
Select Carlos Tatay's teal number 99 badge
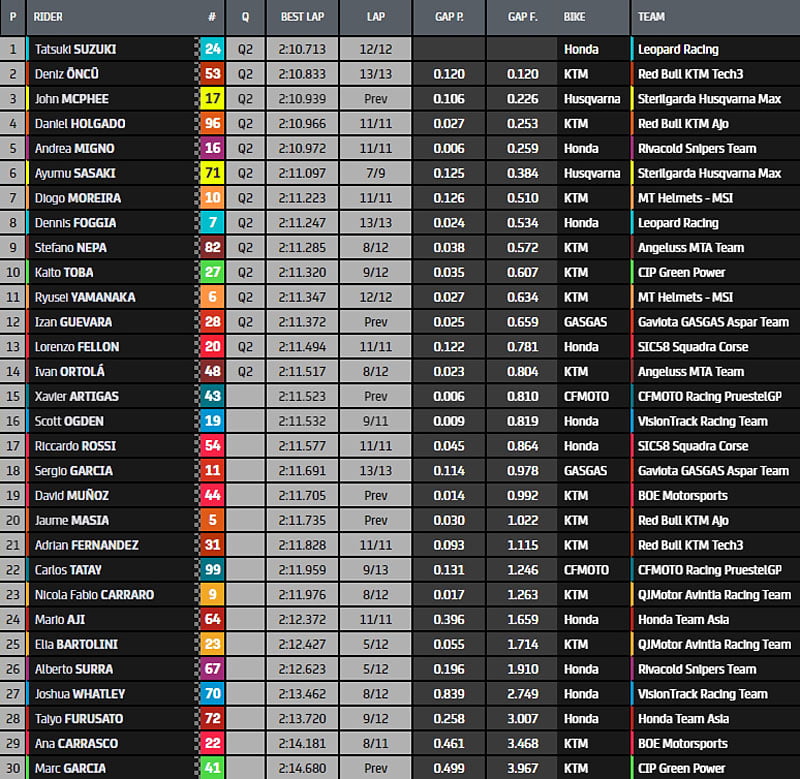(x=212, y=570)
